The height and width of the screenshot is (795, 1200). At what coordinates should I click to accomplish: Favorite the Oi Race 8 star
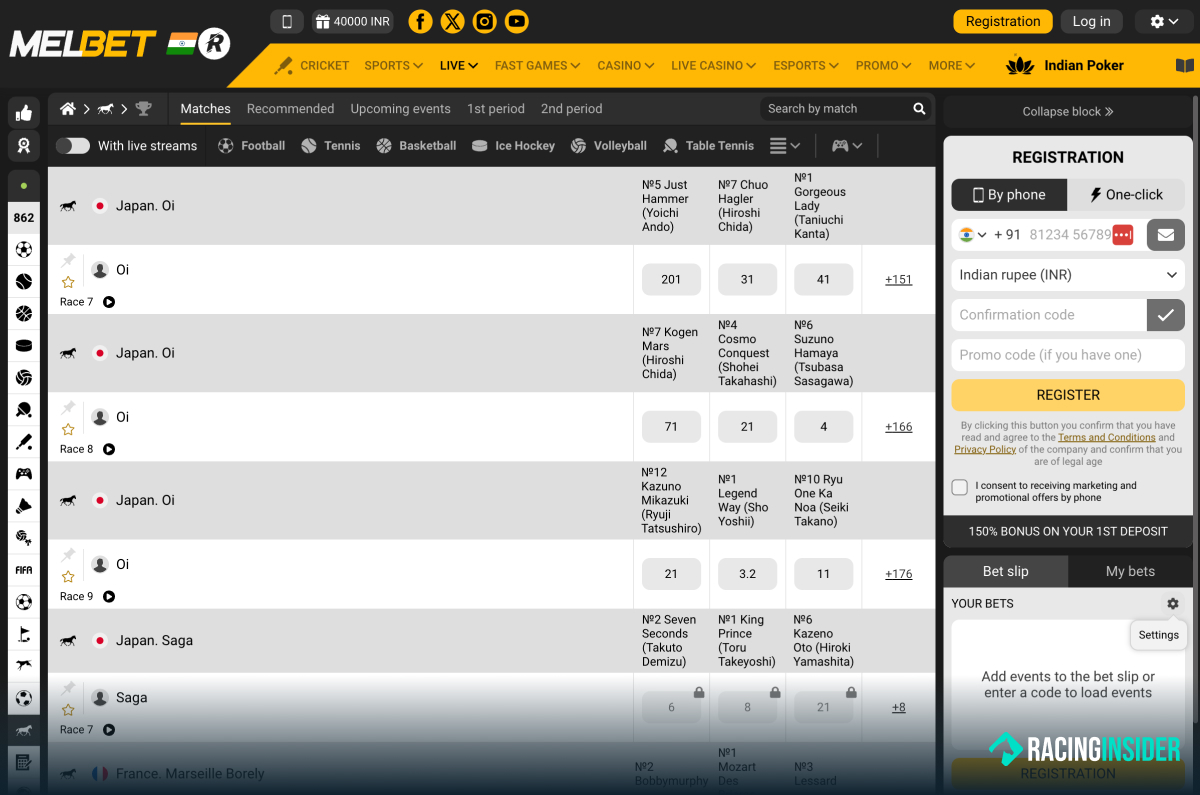[x=68, y=430]
